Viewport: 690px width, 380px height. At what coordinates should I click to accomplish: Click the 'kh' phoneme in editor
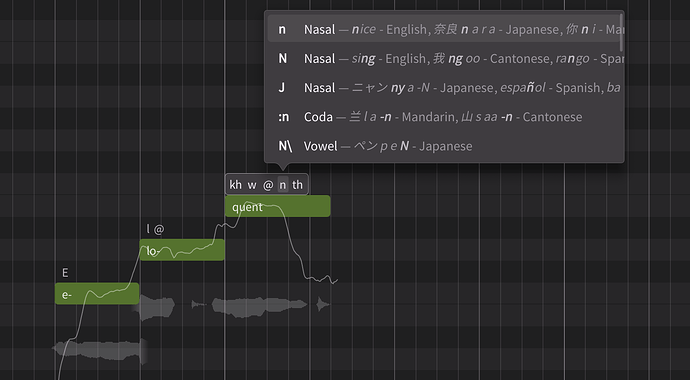[x=235, y=185]
